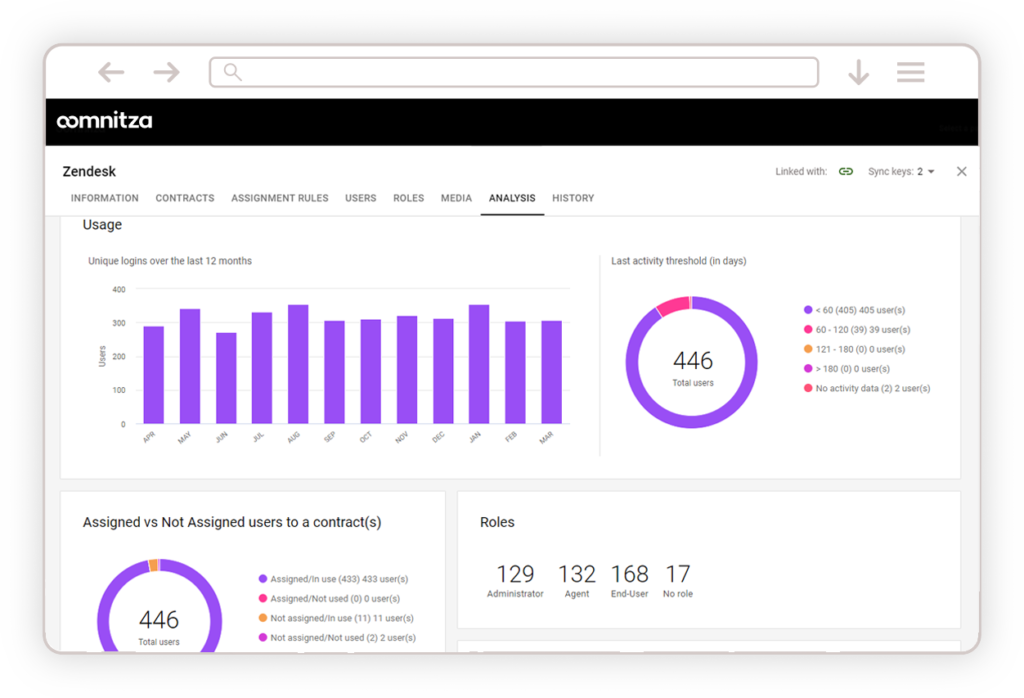Toggle the '60 - 120 (39)' legend dot
This screenshot has height=698, width=1024.
[808, 330]
